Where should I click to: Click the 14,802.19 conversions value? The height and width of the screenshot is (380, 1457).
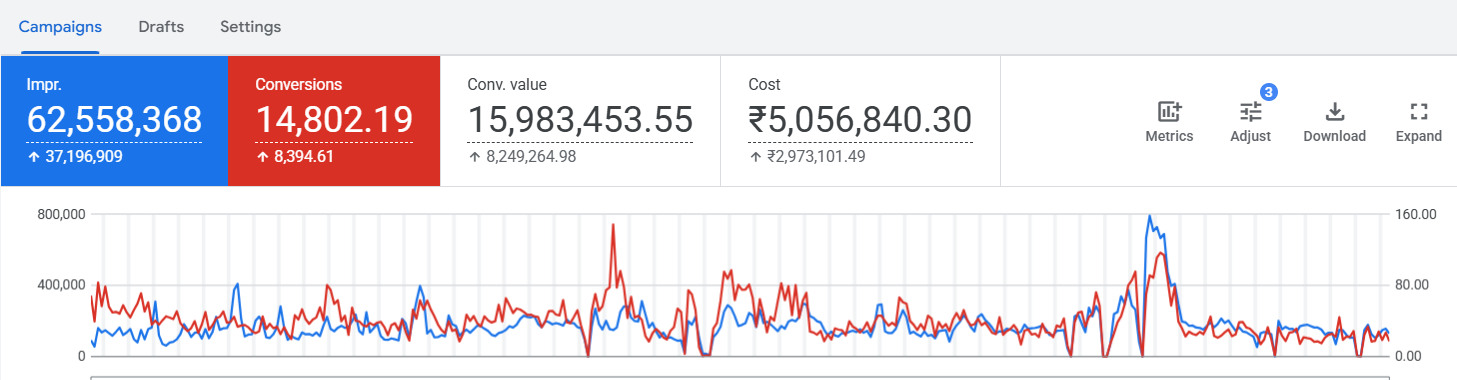tap(334, 120)
